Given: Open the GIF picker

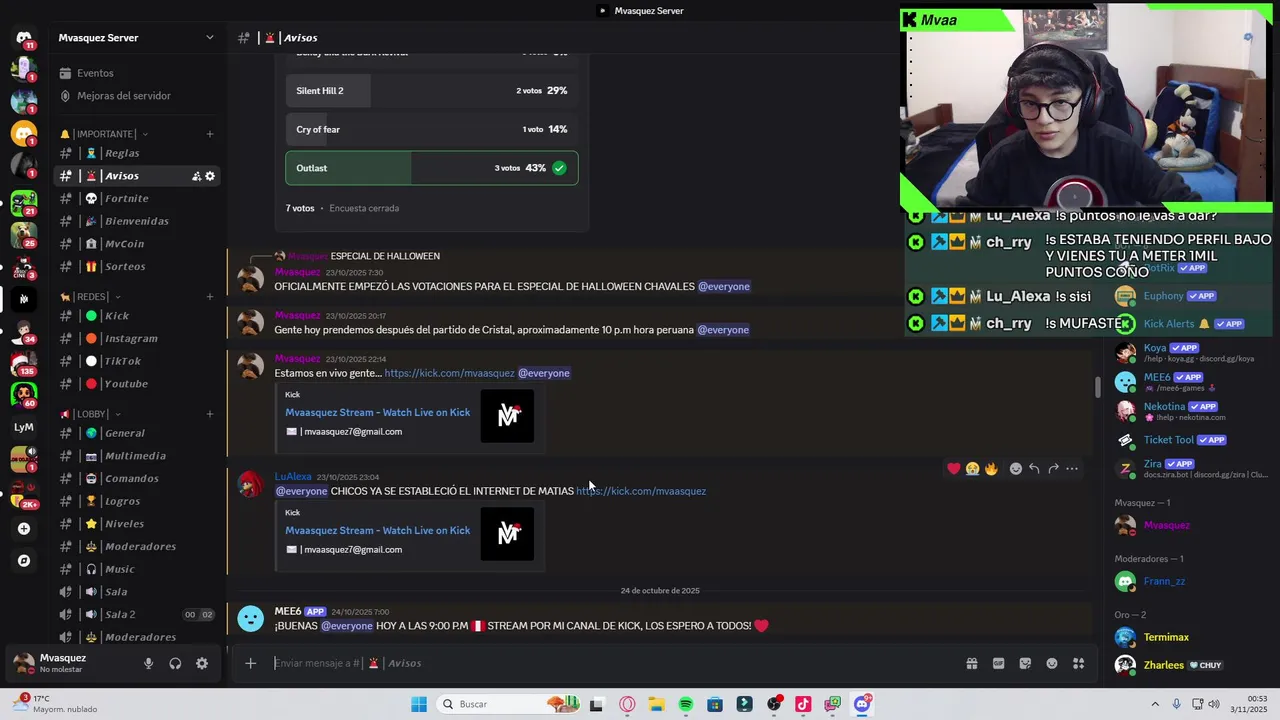Looking at the screenshot, I should pos(998,663).
